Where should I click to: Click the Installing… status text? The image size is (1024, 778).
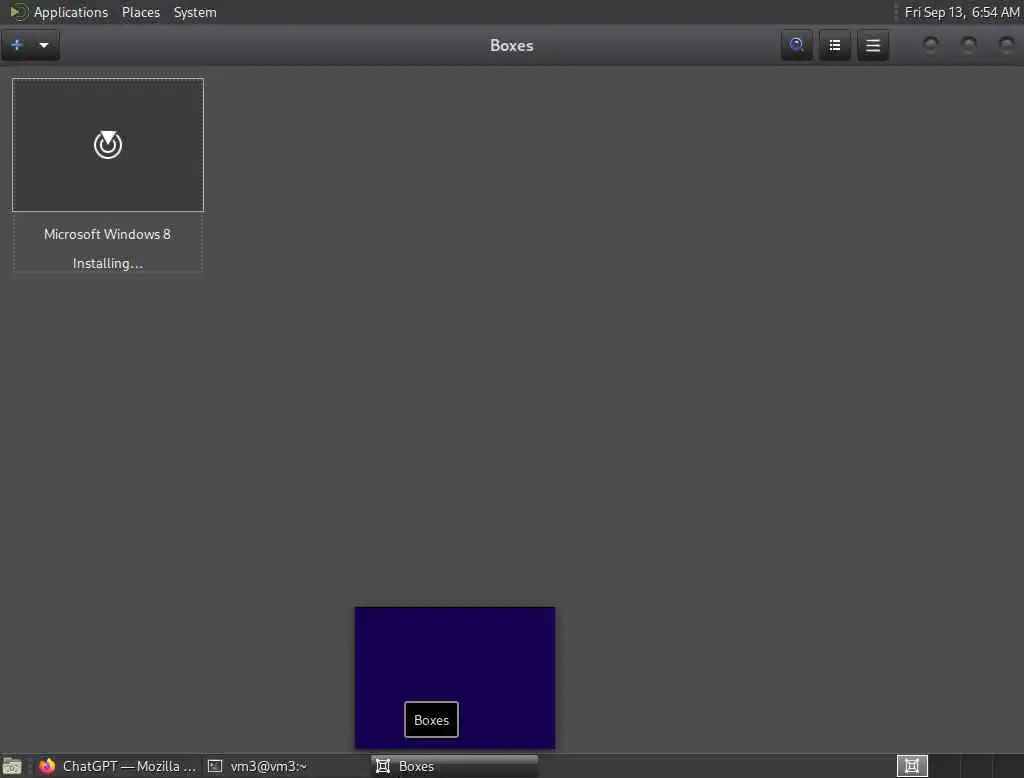tap(108, 263)
